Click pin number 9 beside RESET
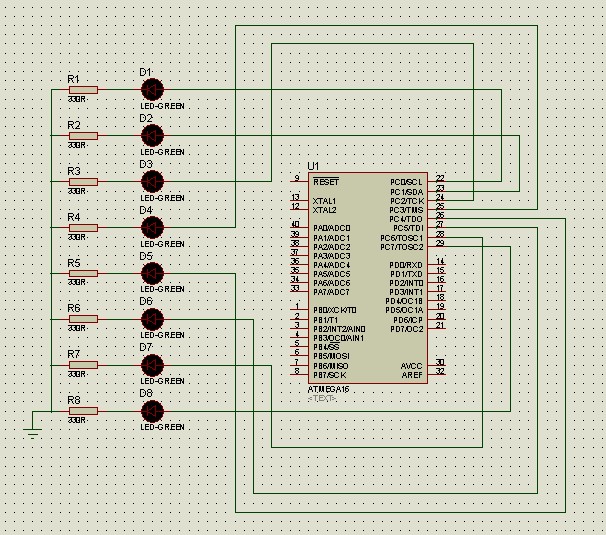Screen dimensions: 606x535 pyautogui.click(x=297, y=178)
